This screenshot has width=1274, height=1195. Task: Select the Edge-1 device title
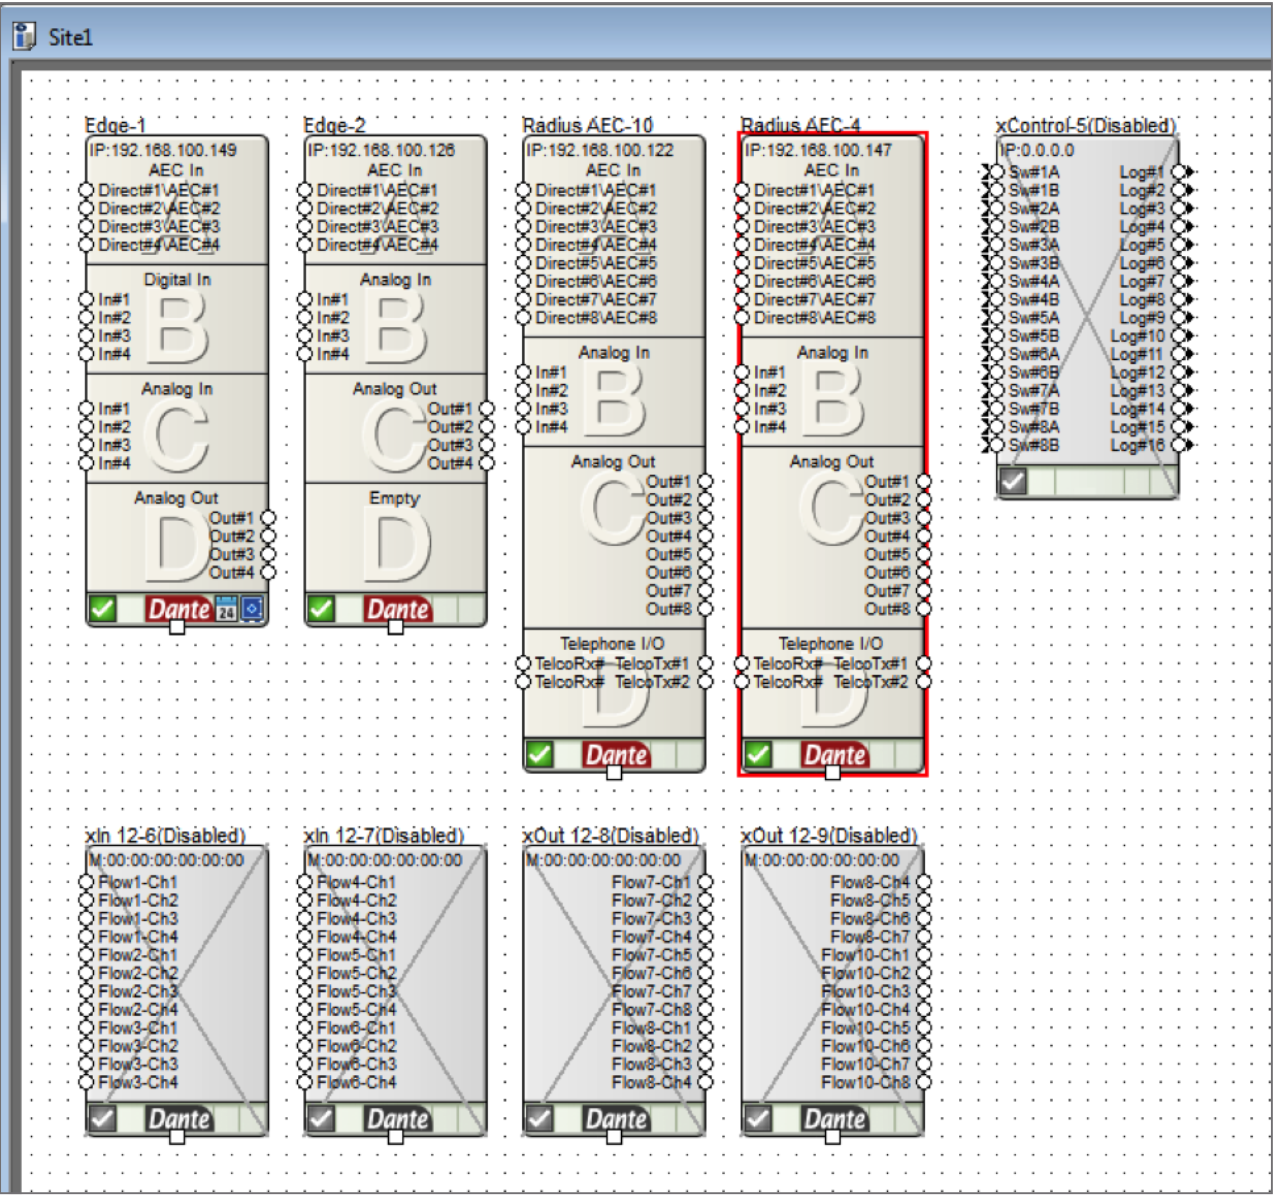coord(115,126)
